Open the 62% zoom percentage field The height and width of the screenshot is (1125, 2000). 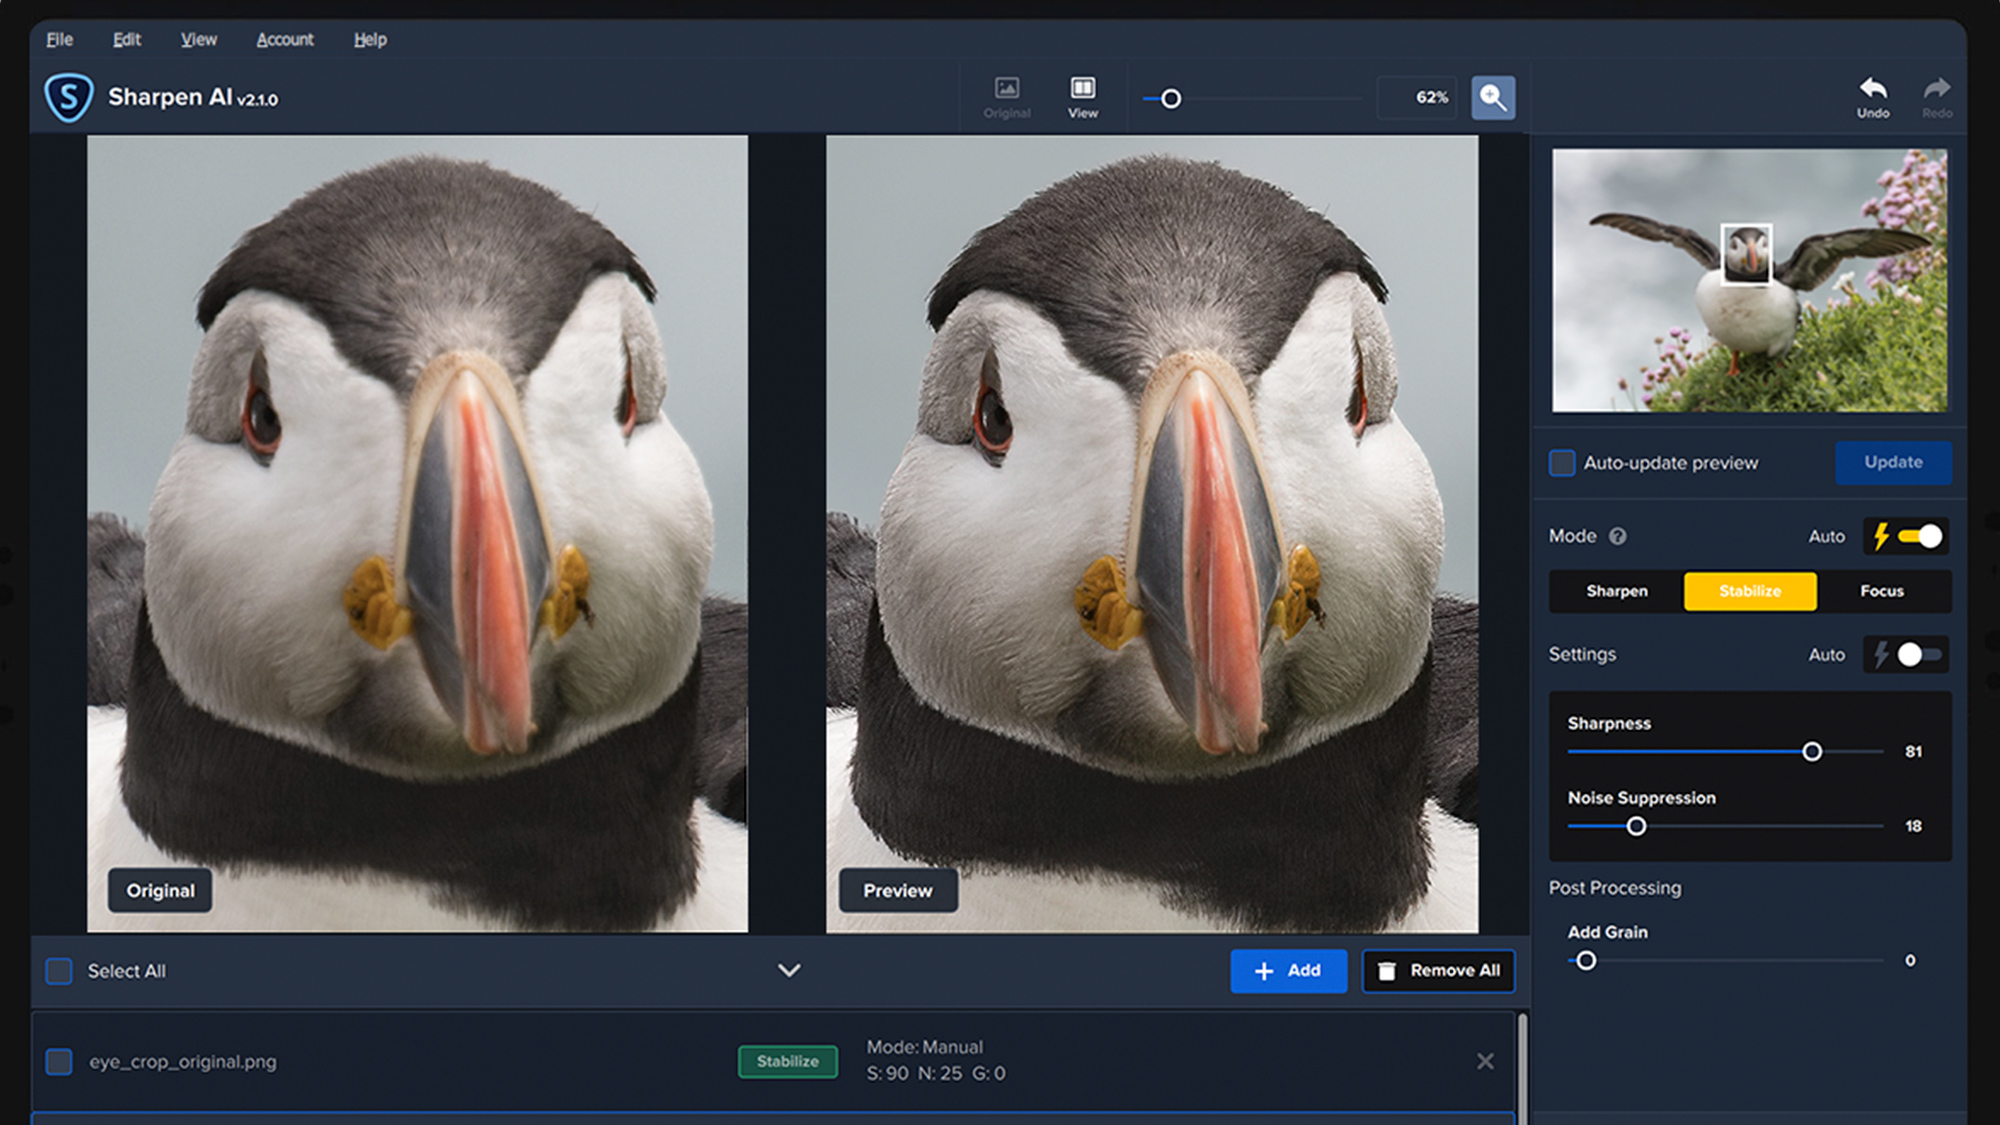(x=1417, y=97)
